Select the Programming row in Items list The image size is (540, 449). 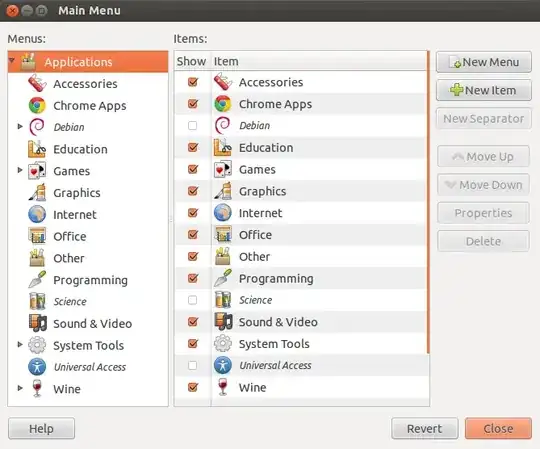coord(301,278)
